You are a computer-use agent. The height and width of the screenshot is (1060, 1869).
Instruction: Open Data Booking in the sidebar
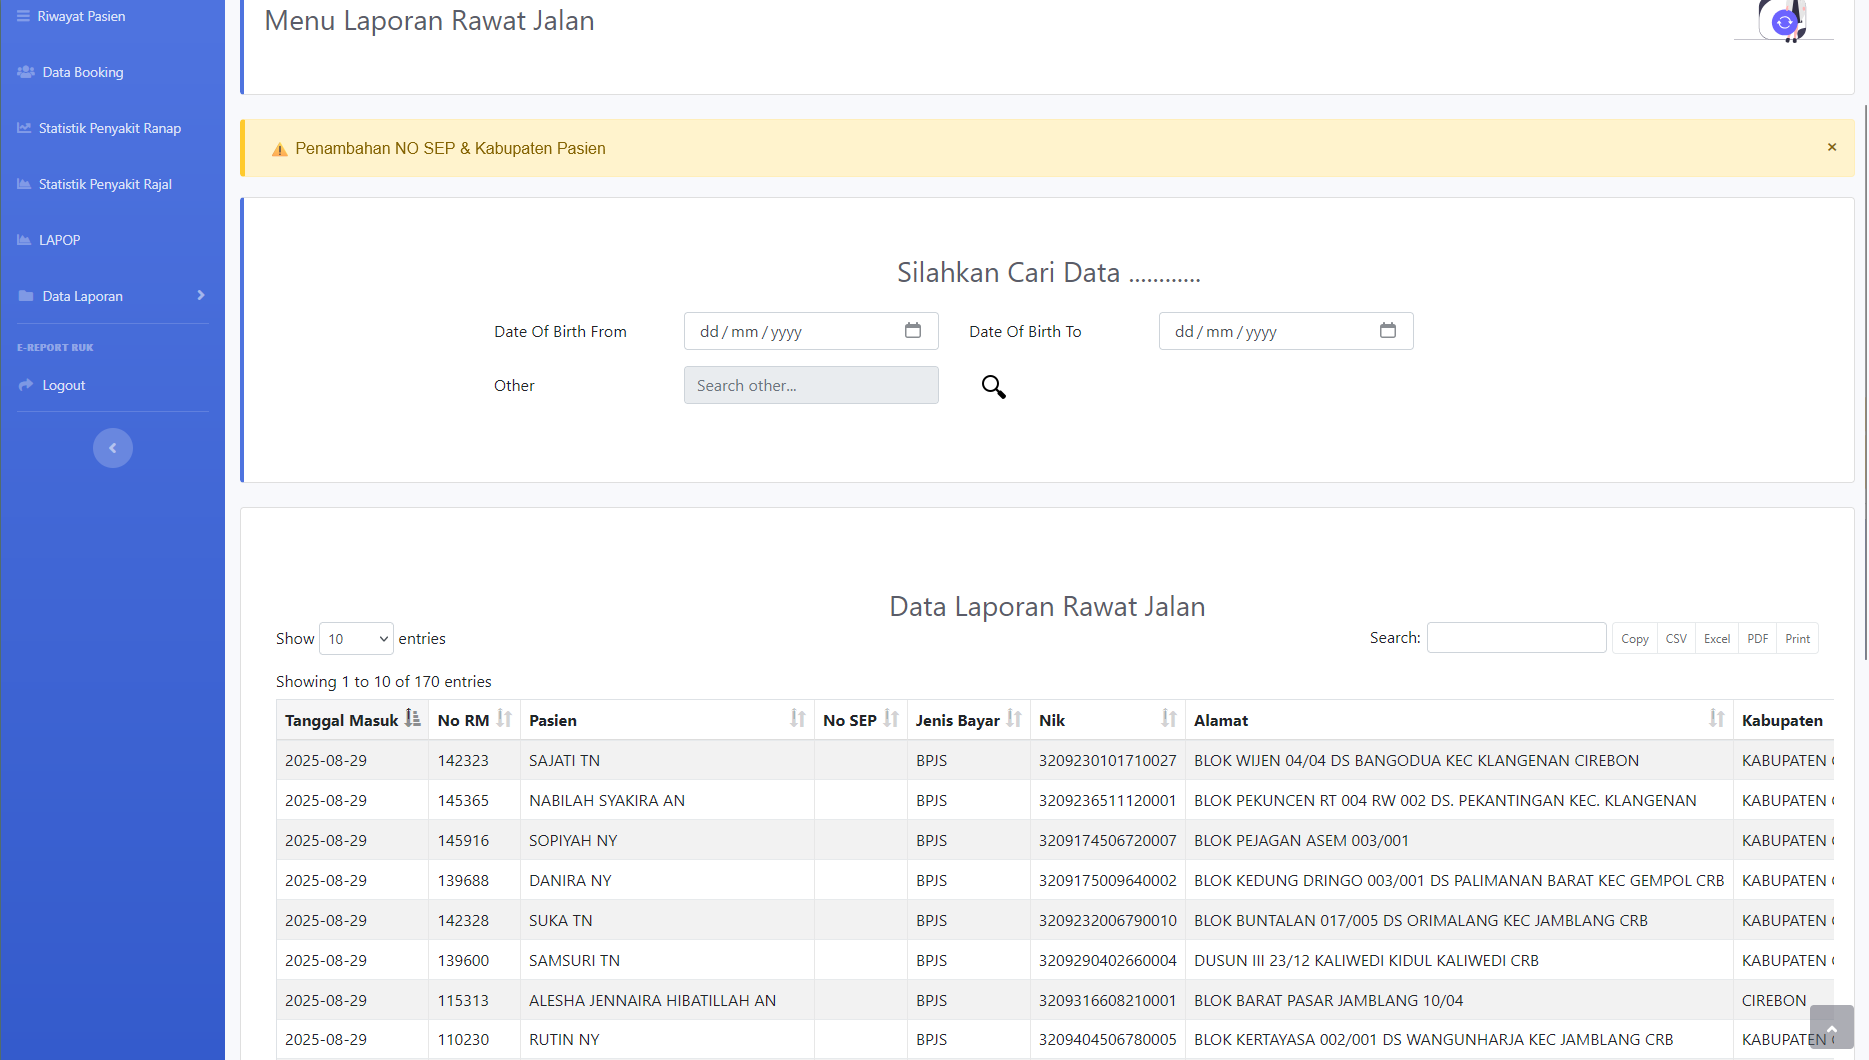pos(83,72)
